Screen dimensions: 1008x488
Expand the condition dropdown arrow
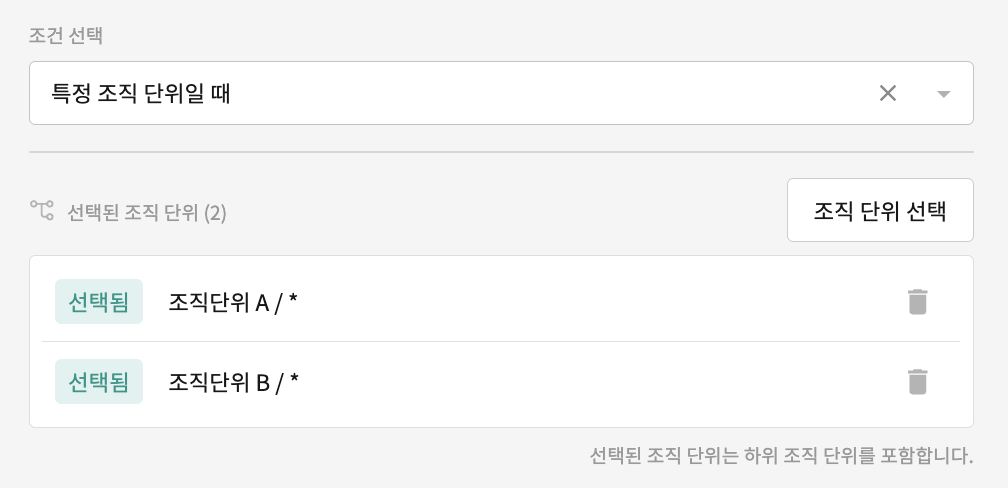[x=943, y=94]
